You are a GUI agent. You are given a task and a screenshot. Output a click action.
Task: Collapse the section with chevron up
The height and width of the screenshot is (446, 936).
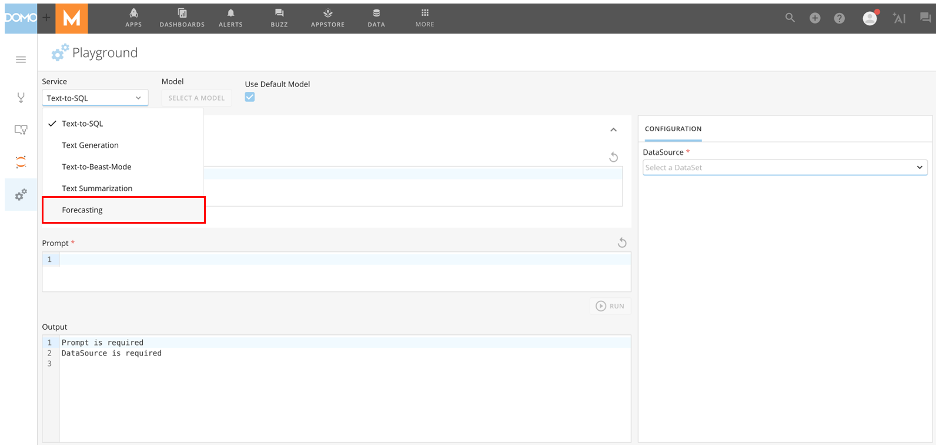[x=613, y=130]
